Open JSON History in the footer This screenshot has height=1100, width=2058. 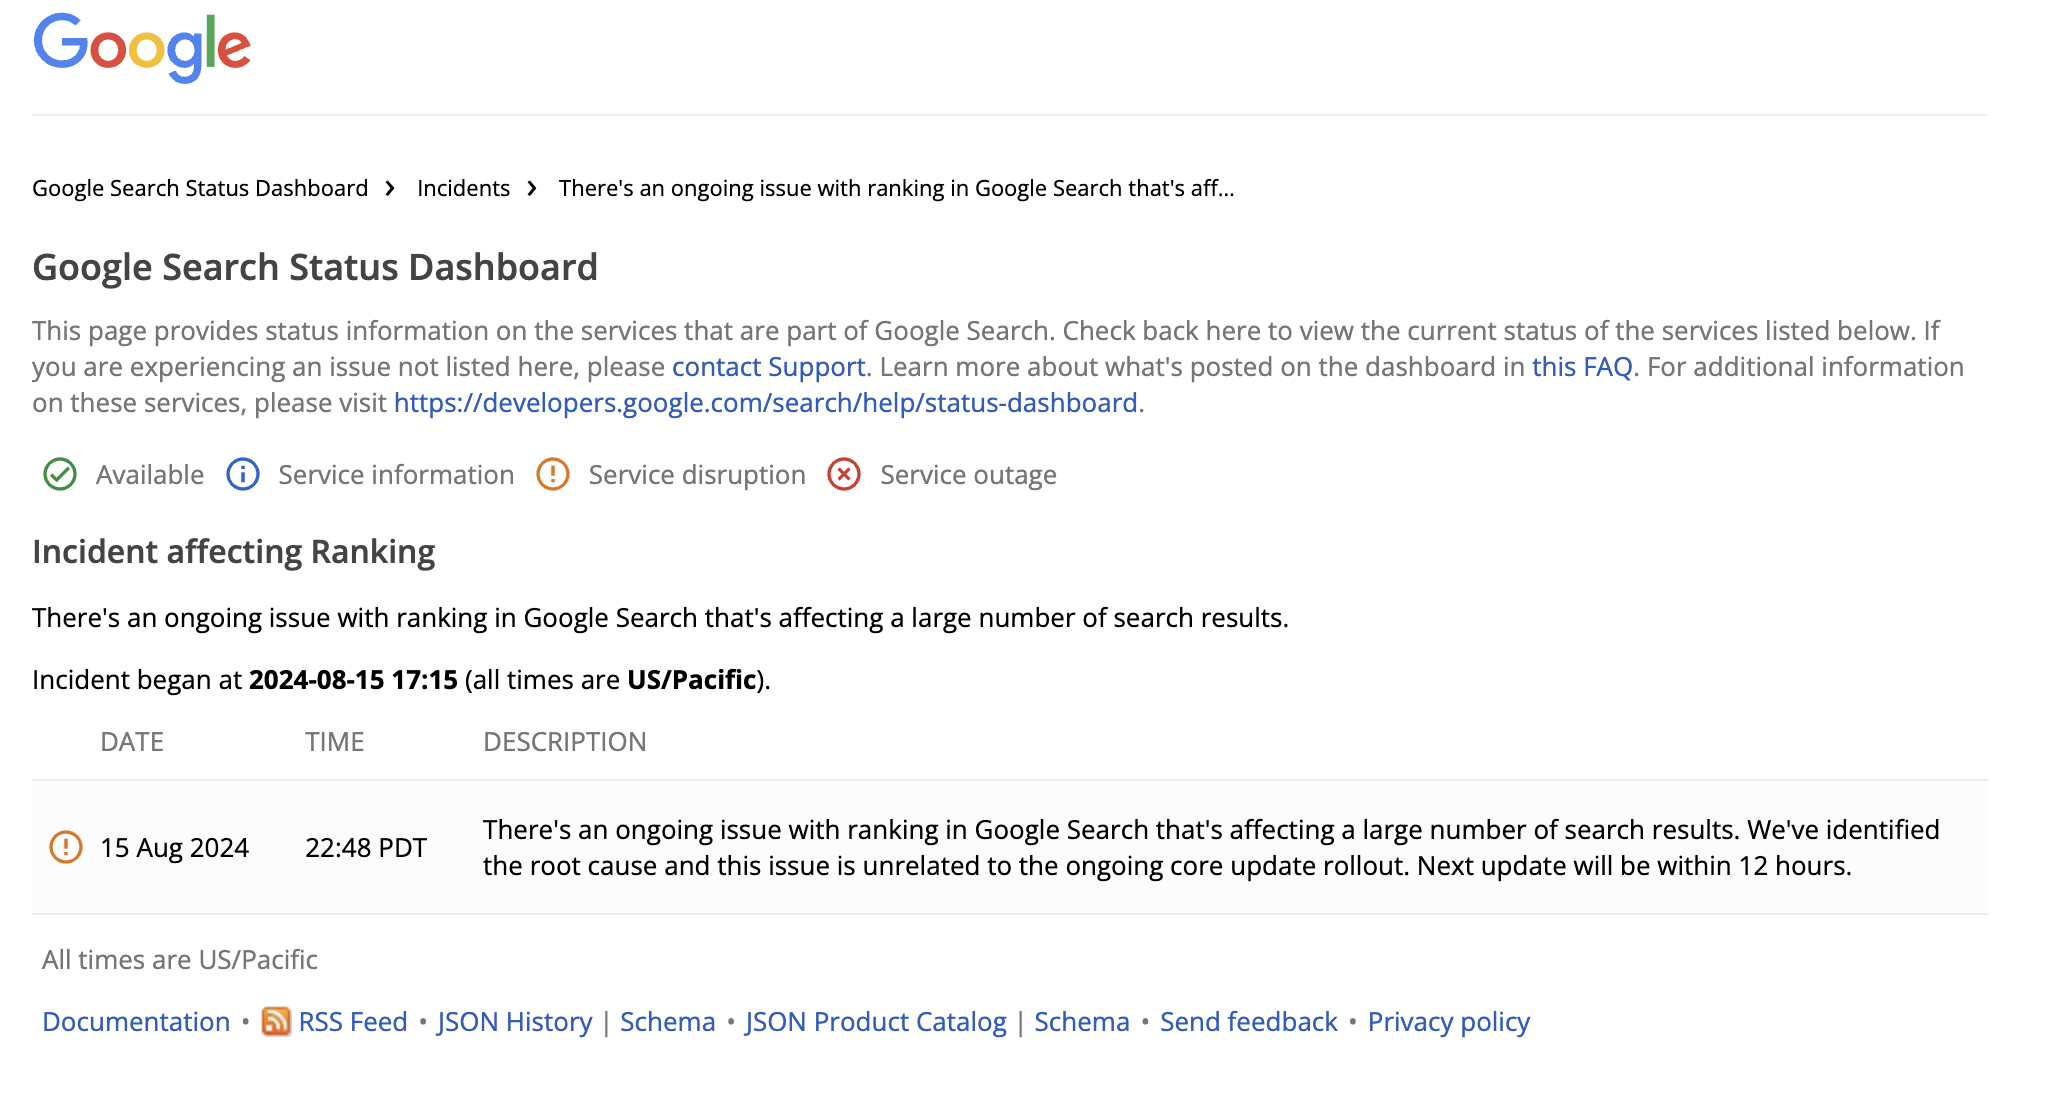(x=514, y=1021)
